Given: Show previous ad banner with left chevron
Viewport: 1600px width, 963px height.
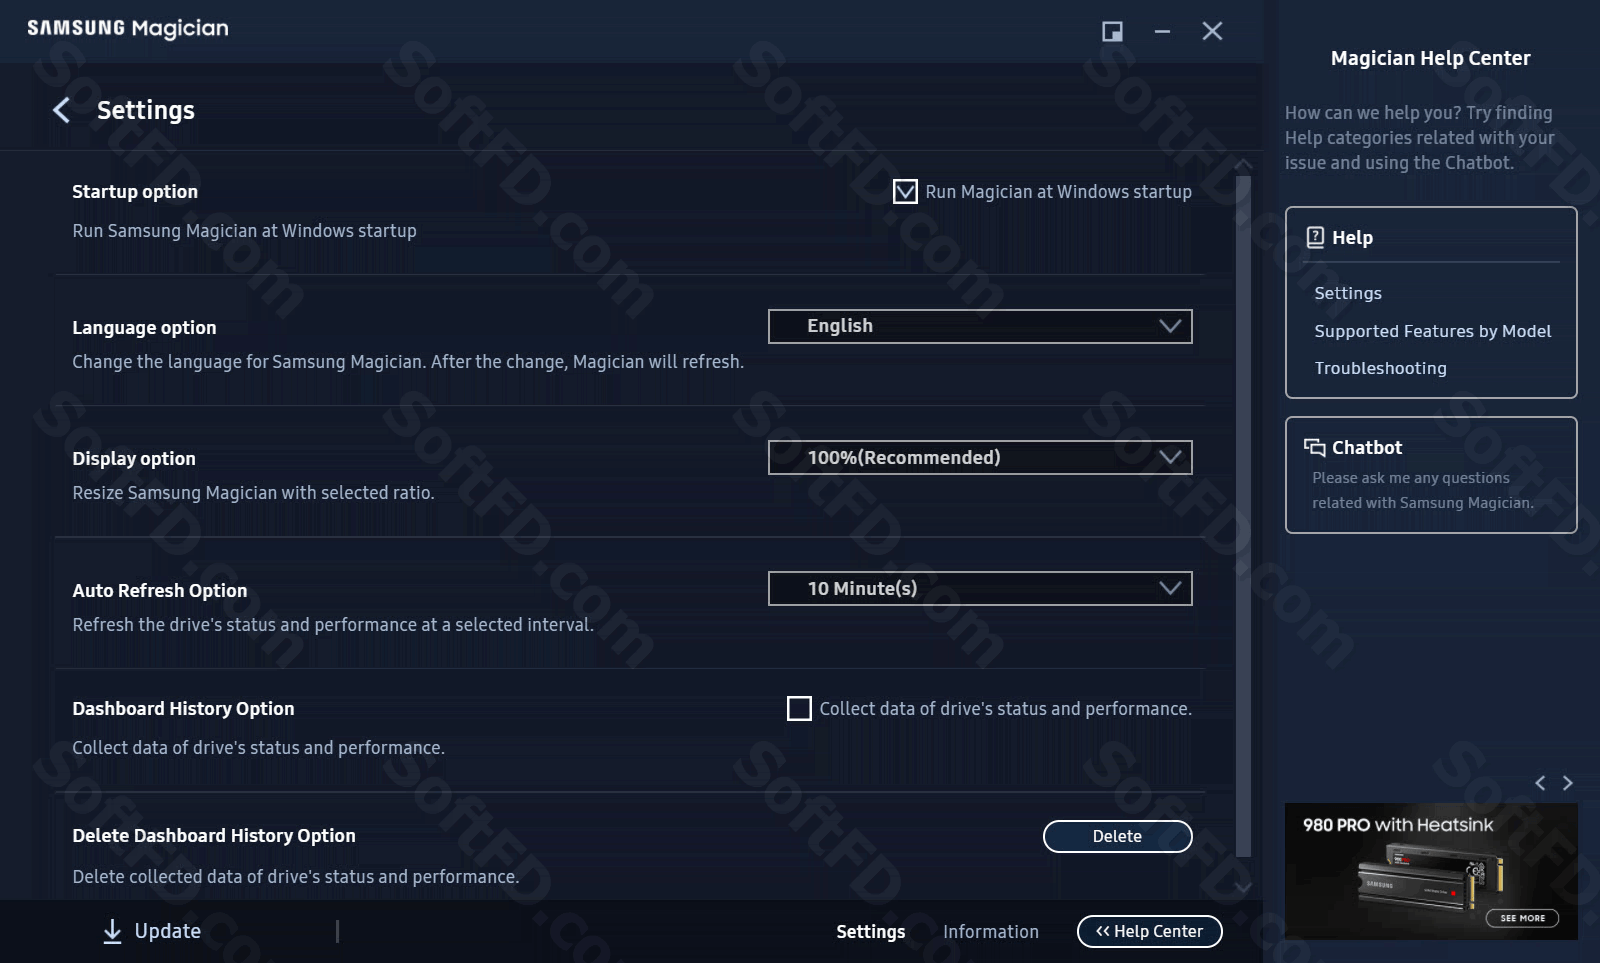Looking at the screenshot, I should (1540, 783).
